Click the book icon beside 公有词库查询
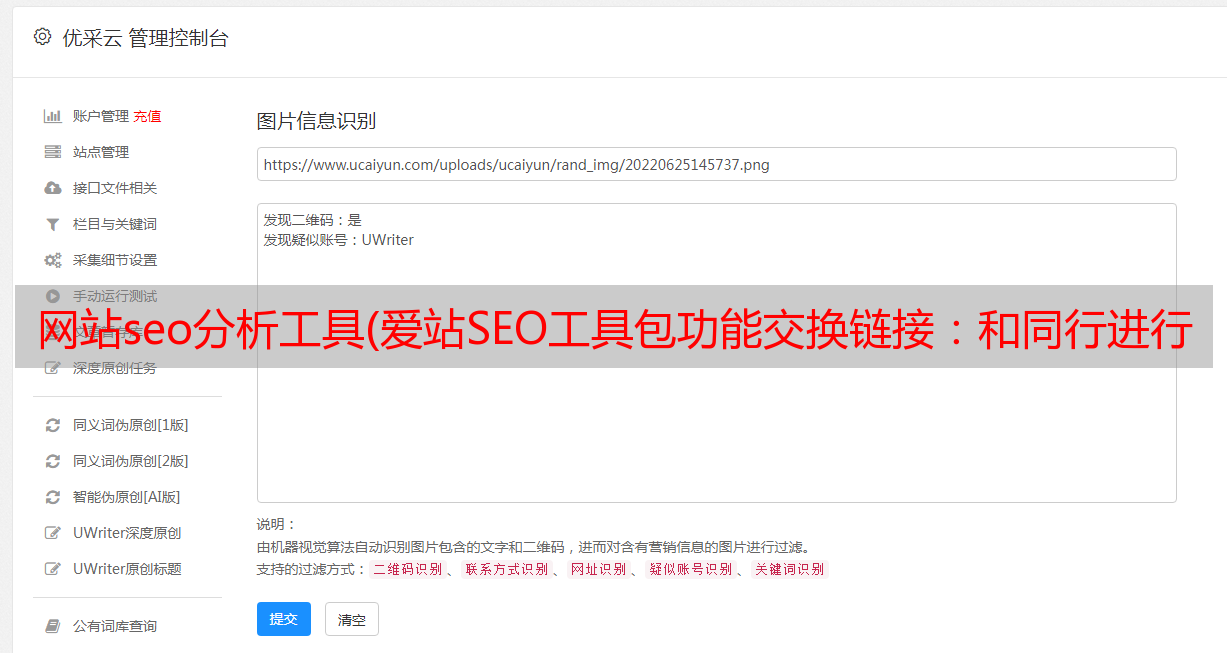Viewport: 1227px width, 653px height. click(x=53, y=626)
